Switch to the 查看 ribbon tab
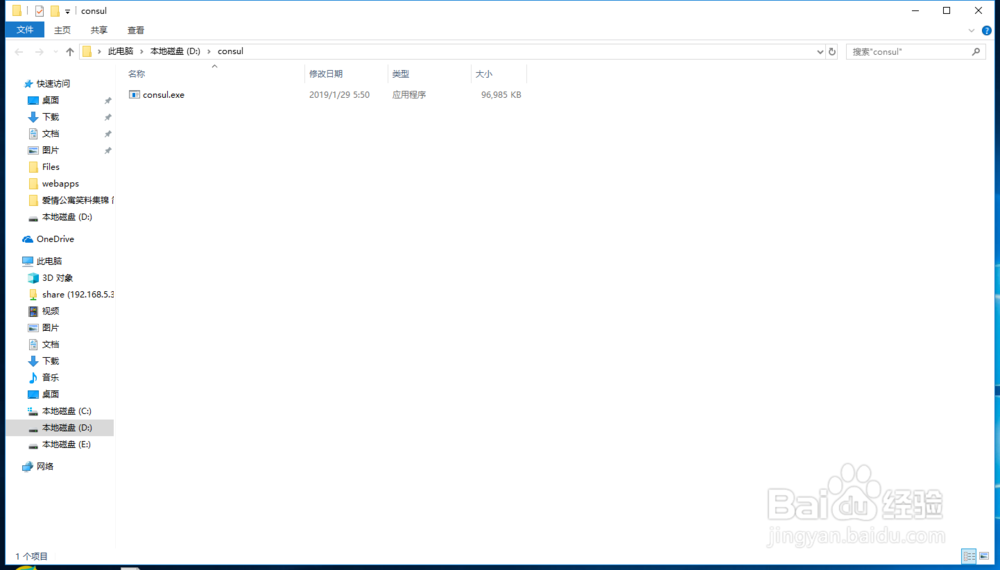The height and width of the screenshot is (570, 1000). click(x=136, y=30)
